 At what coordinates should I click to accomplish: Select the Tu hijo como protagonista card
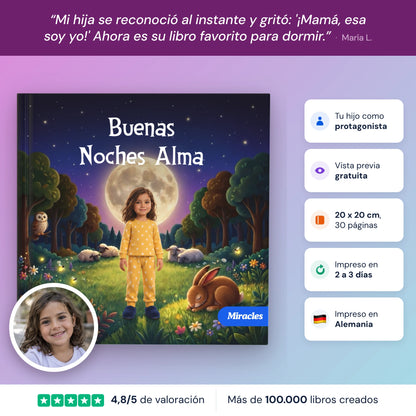(x=354, y=121)
